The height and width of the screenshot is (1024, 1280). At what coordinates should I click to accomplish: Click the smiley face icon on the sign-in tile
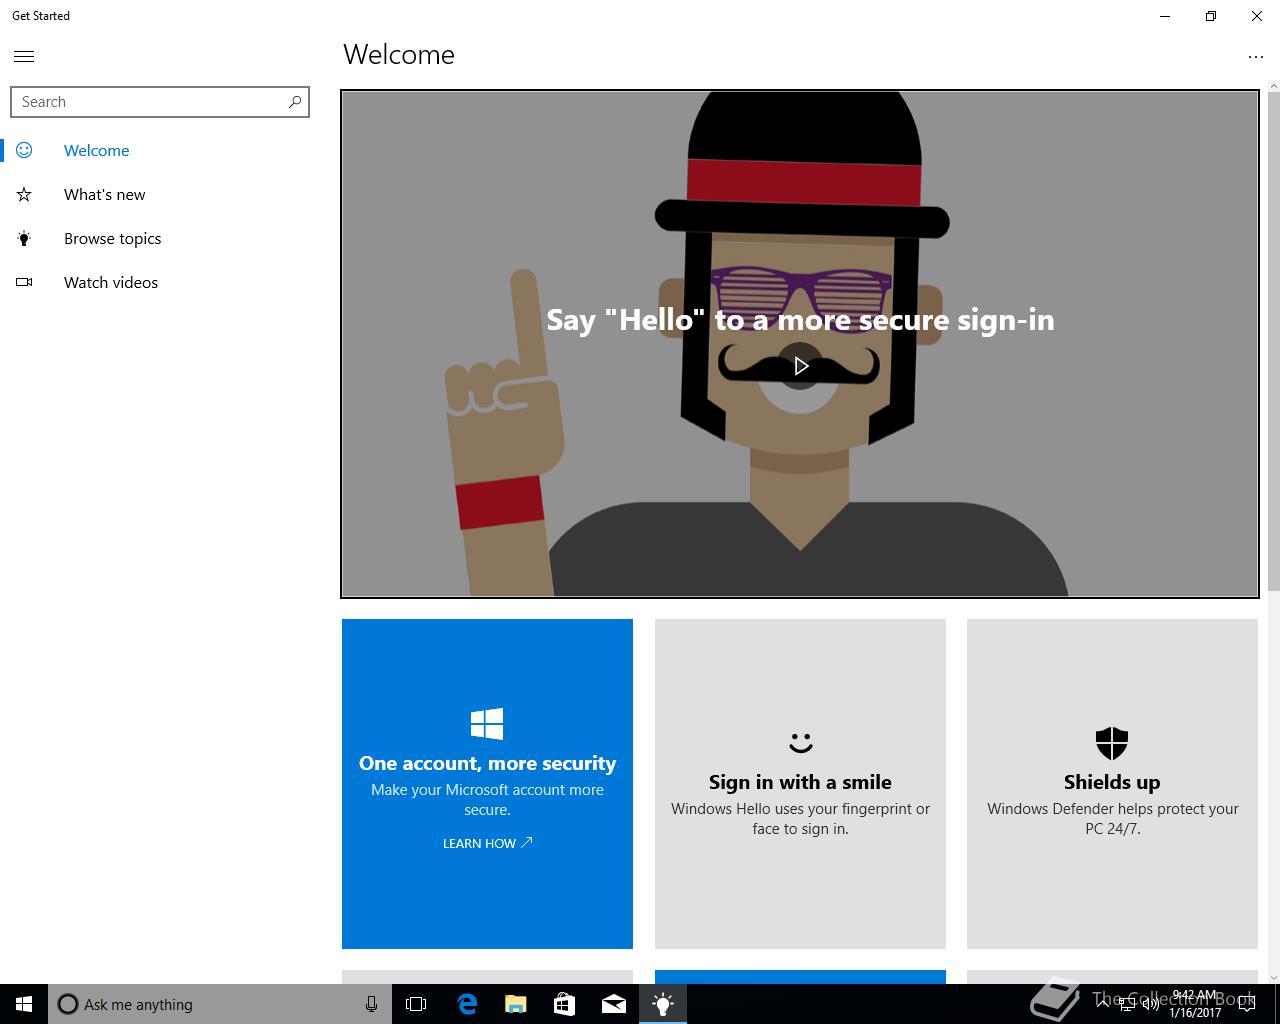(800, 742)
